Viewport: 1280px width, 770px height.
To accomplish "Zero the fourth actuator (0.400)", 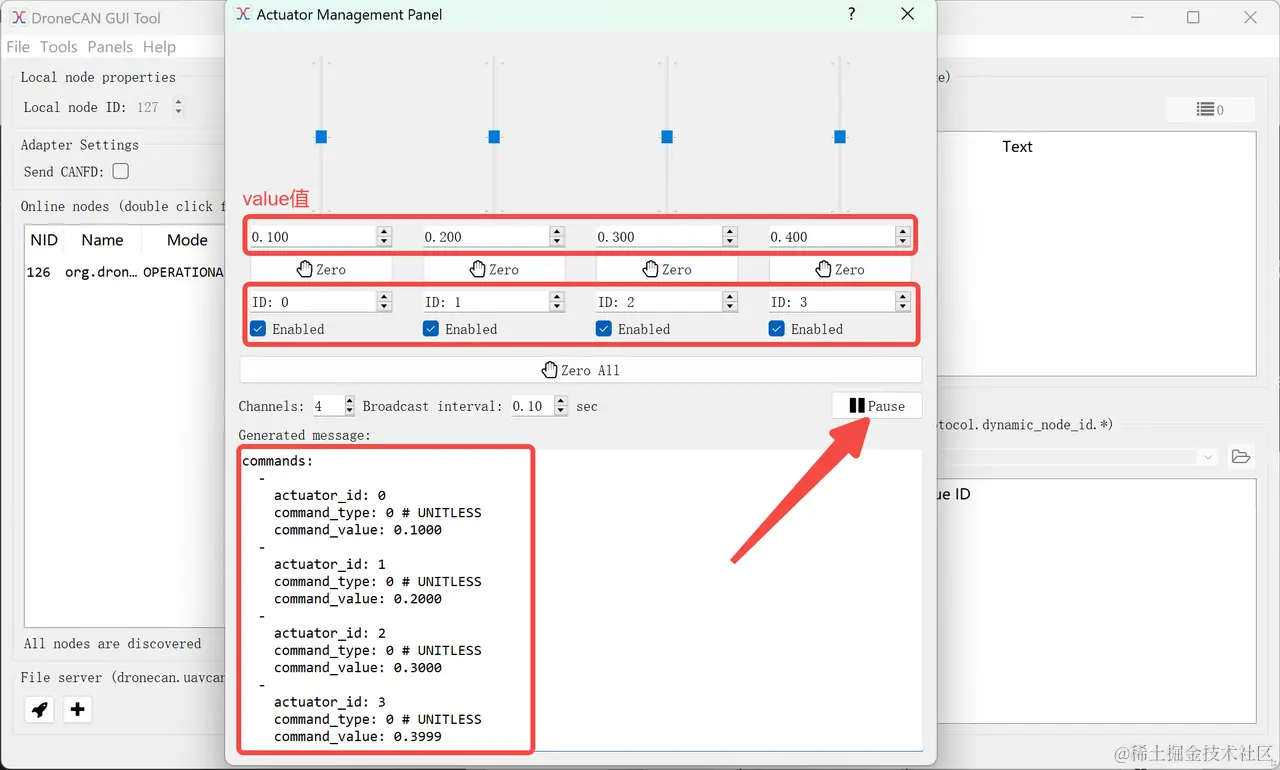I will [840, 269].
